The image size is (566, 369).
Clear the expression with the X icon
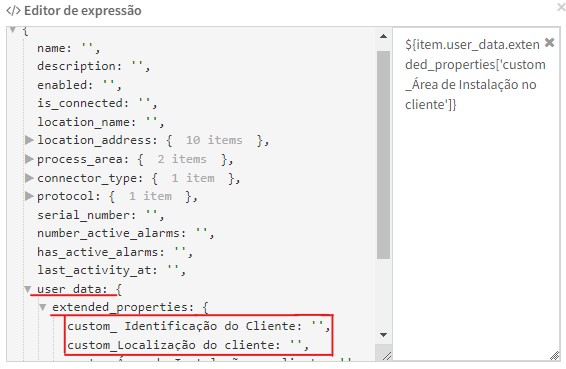click(x=549, y=43)
